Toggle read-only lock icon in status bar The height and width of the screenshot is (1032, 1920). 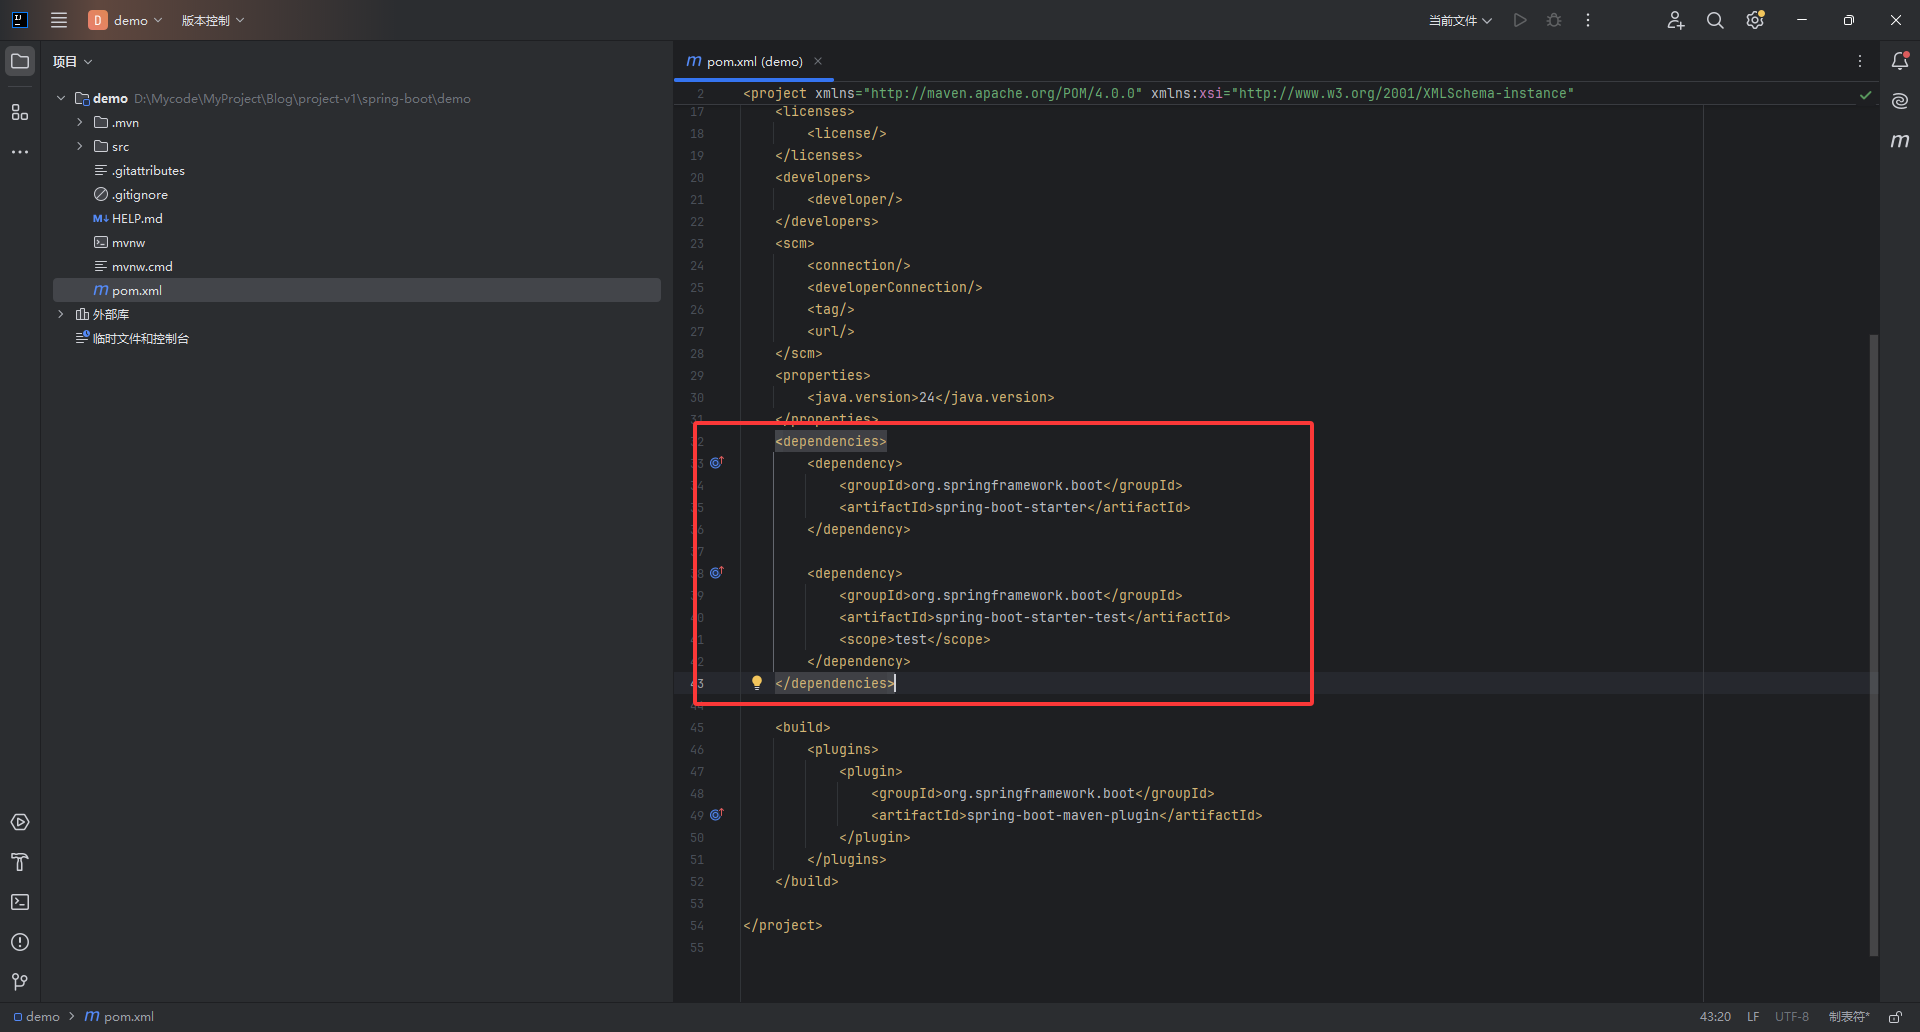click(1895, 1017)
